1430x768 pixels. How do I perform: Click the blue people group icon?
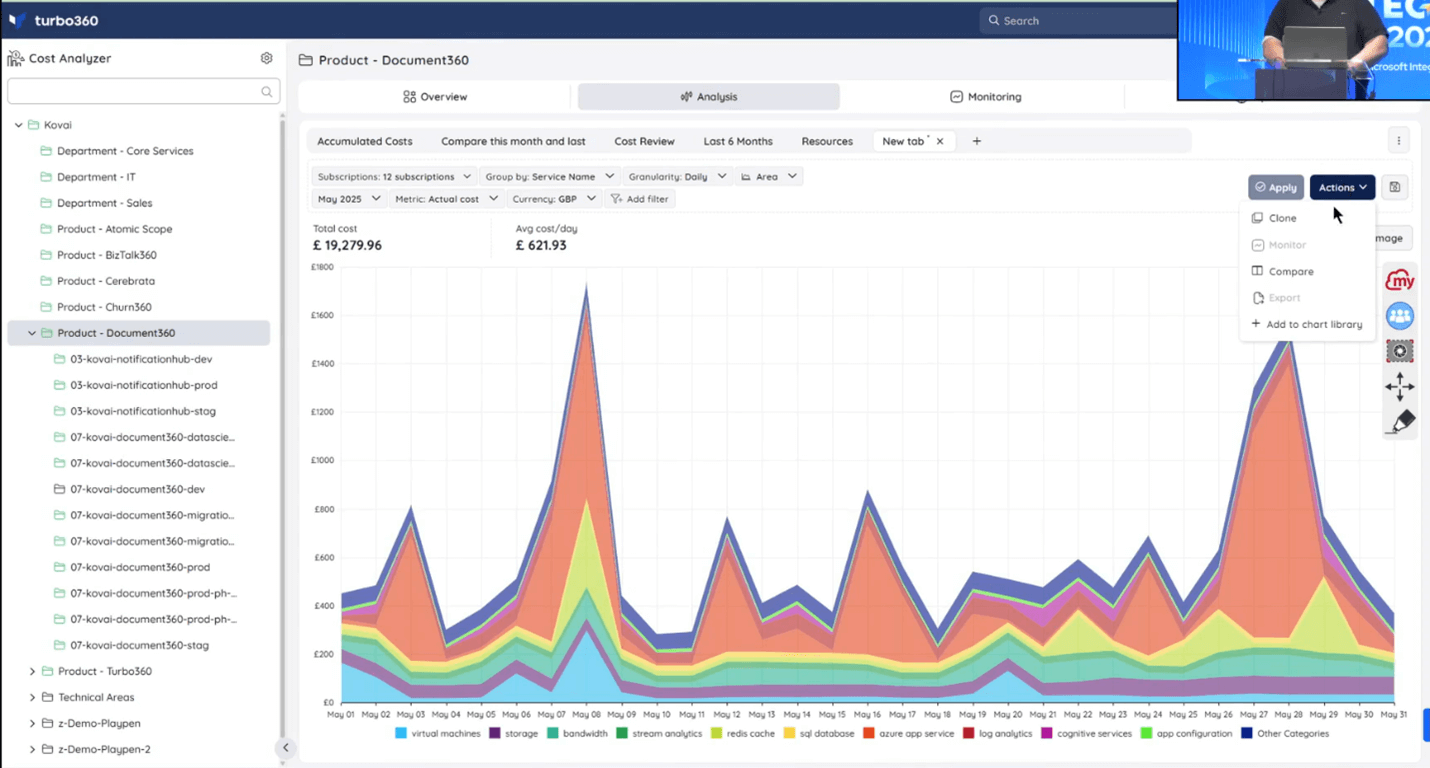(1399, 316)
